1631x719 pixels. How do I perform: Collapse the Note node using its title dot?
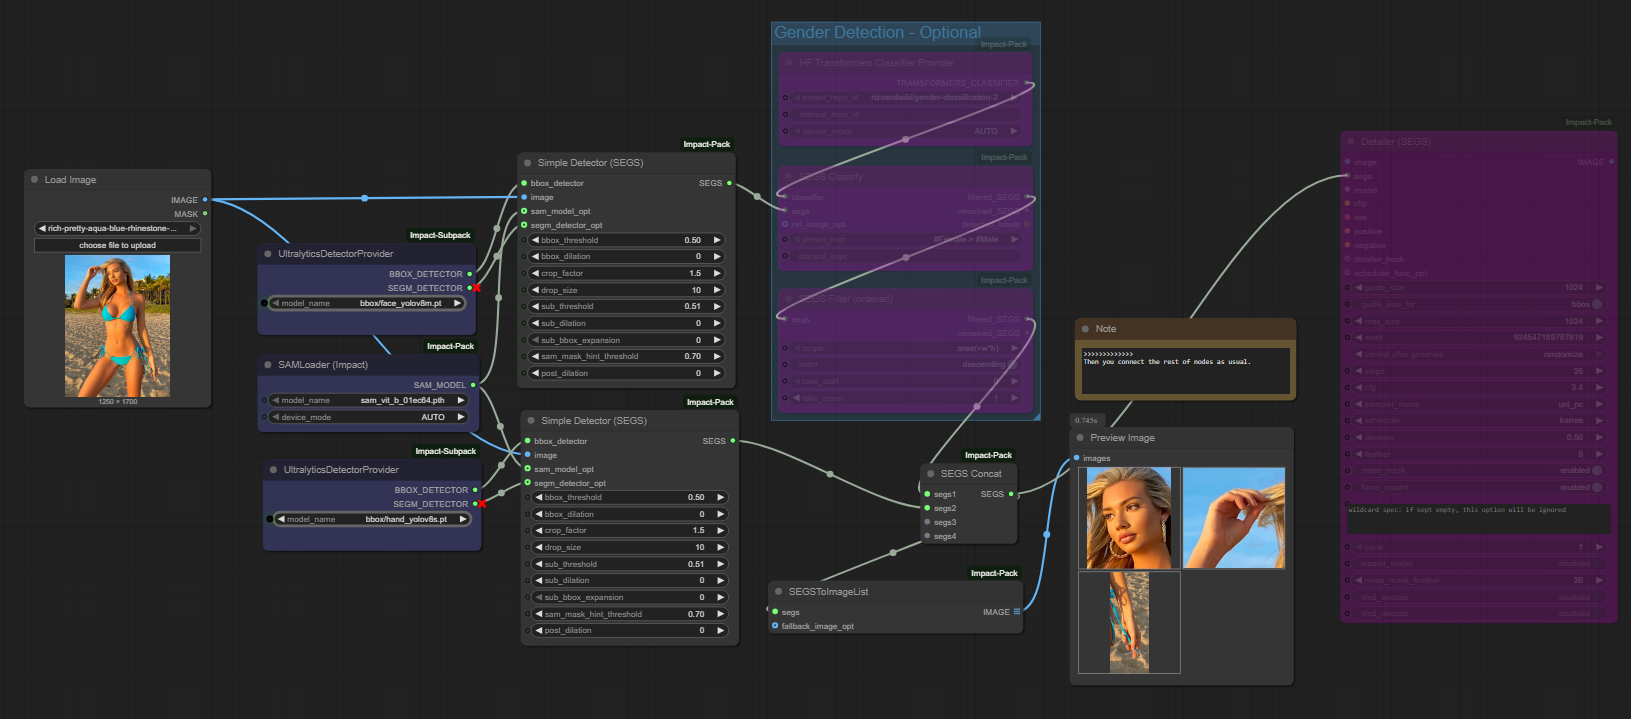tap(1086, 329)
